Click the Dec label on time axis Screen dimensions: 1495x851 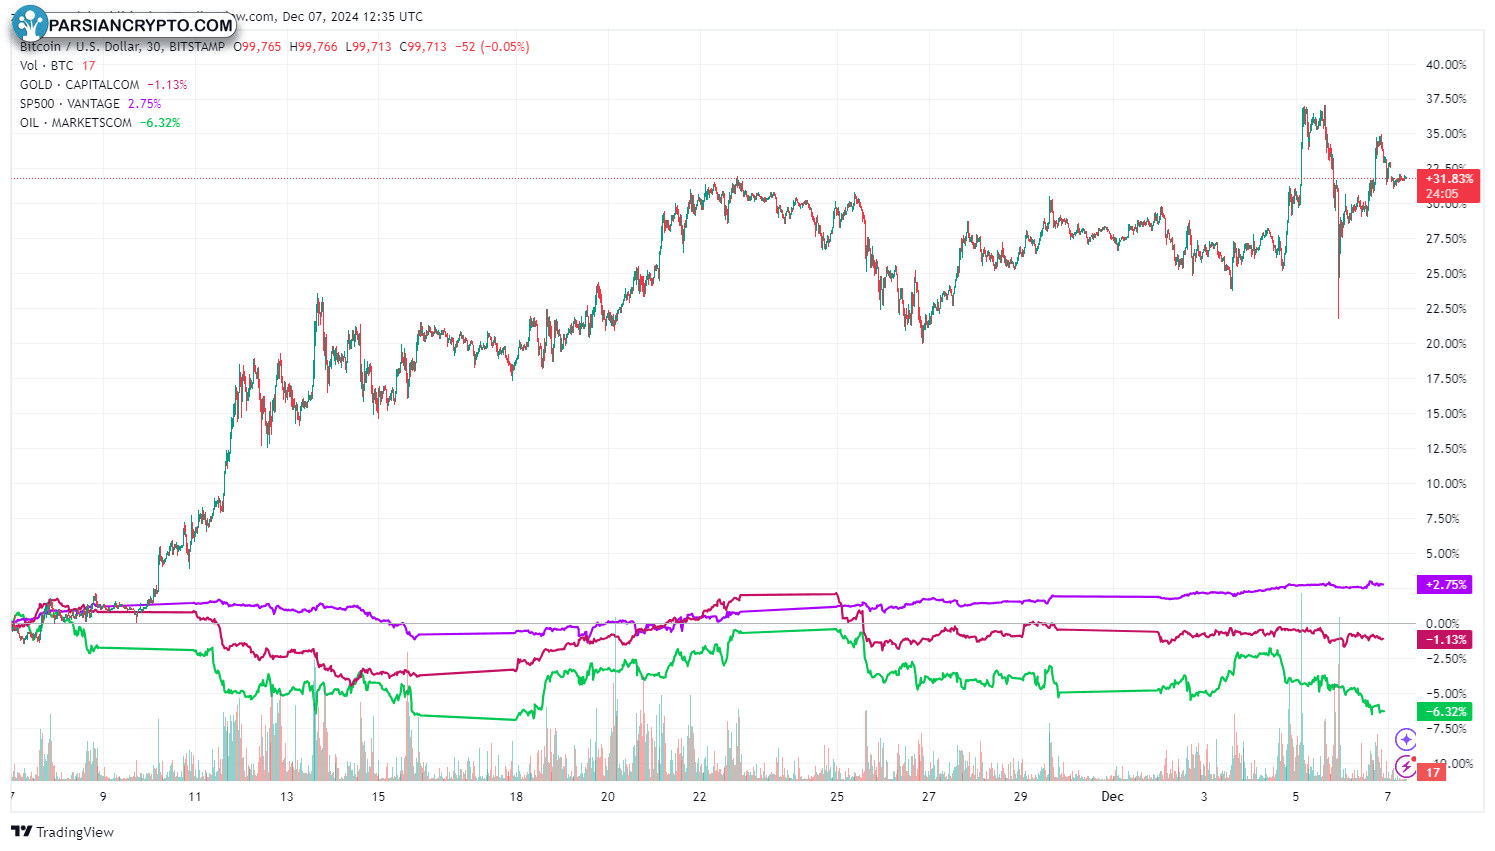click(1112, 797)
